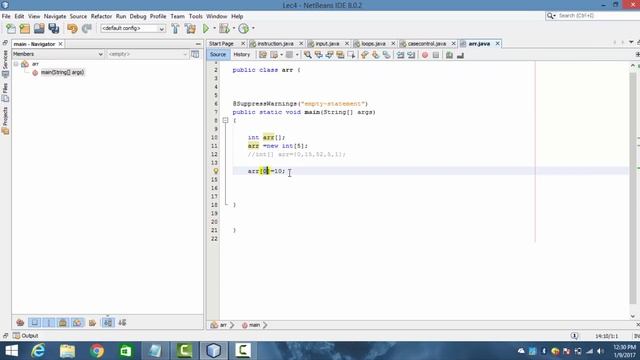Toggle Previous Occurrence highlight icon in editor toolbar

[x=319, y=55]
